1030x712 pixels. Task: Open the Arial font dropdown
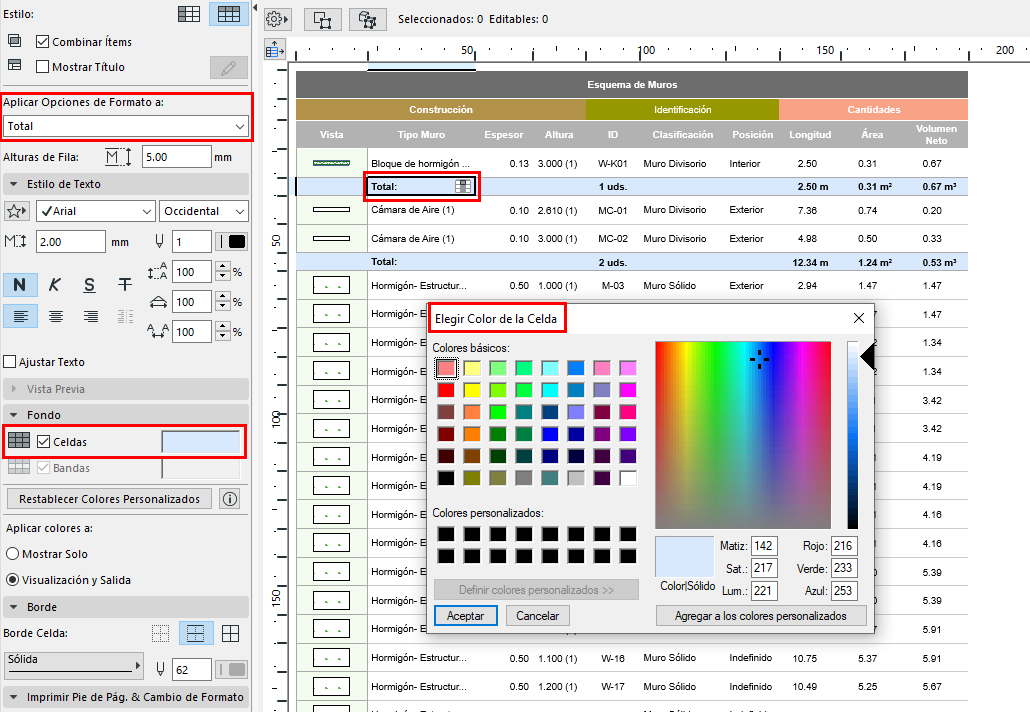[95, 211]
